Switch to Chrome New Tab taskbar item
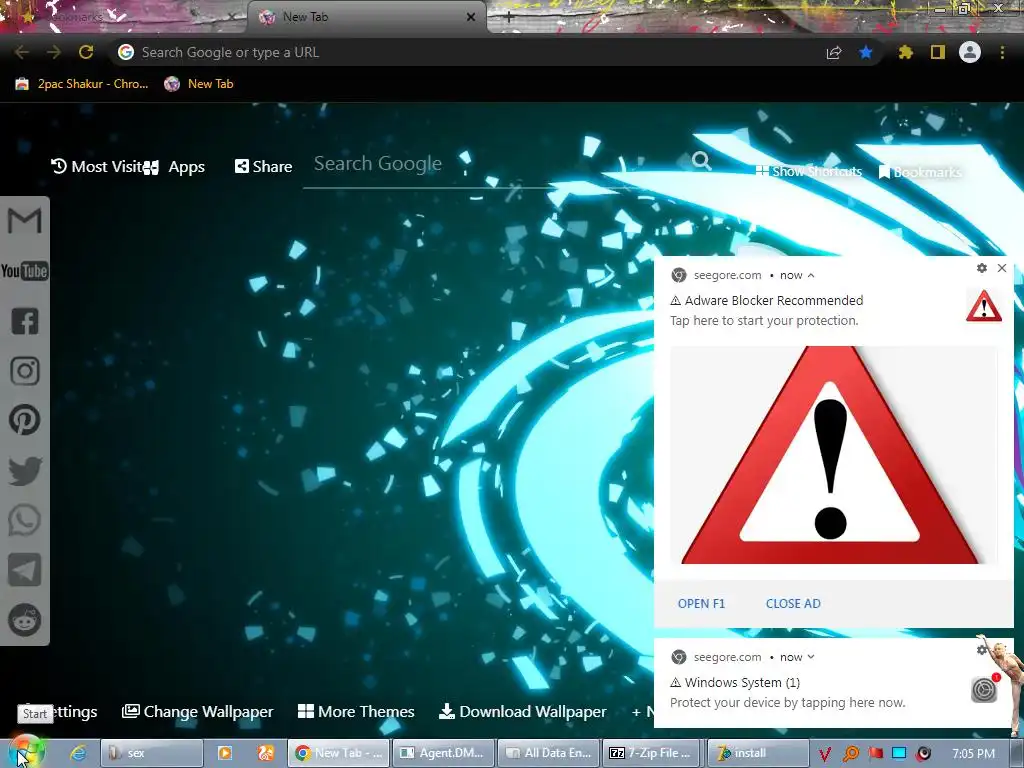 tap(338, 753)
